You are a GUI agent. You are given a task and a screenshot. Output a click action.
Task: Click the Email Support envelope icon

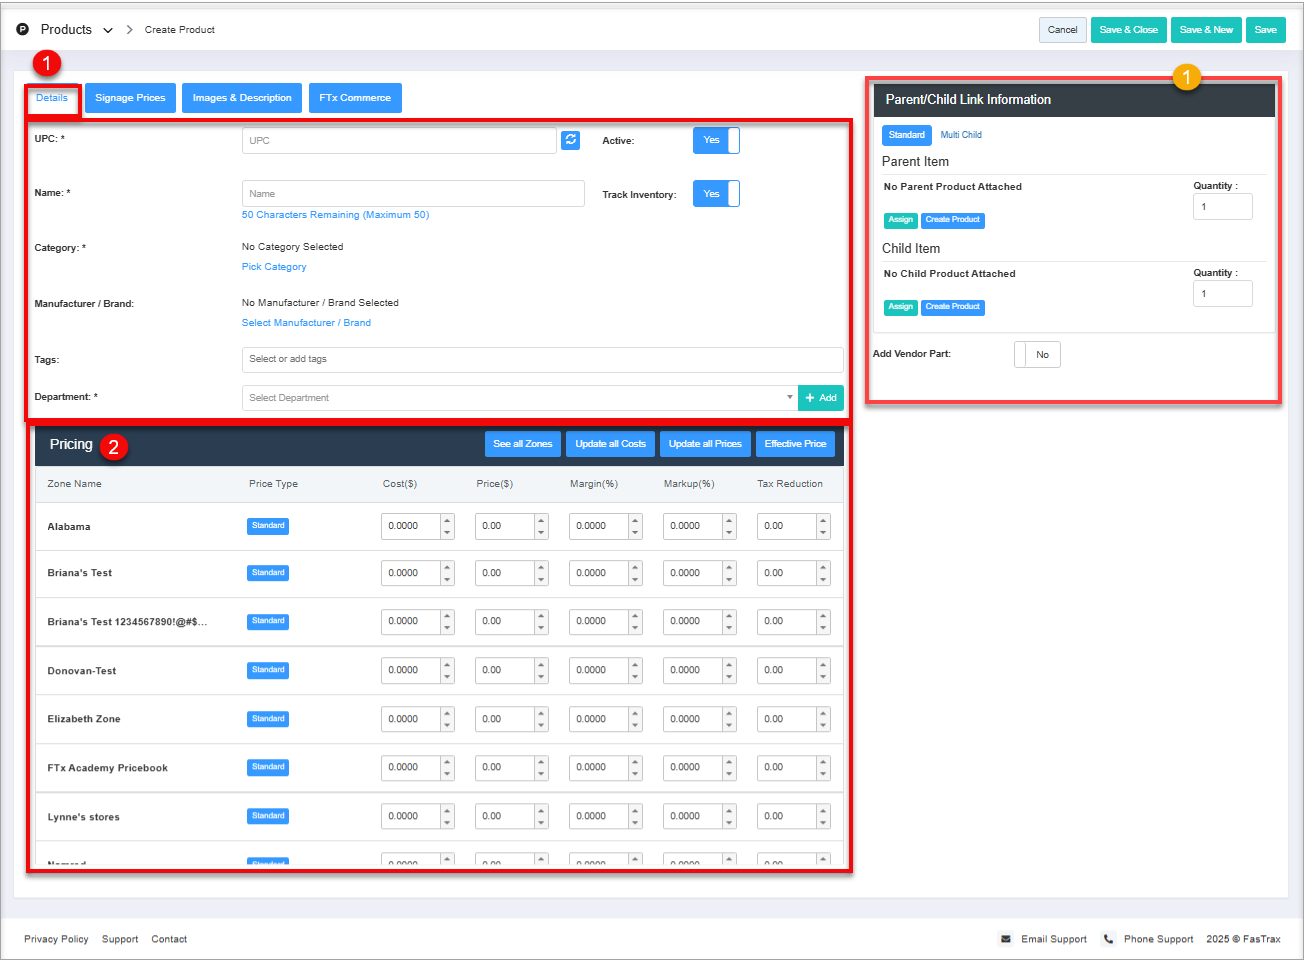pyautogui.click(x=1005, y=939)
